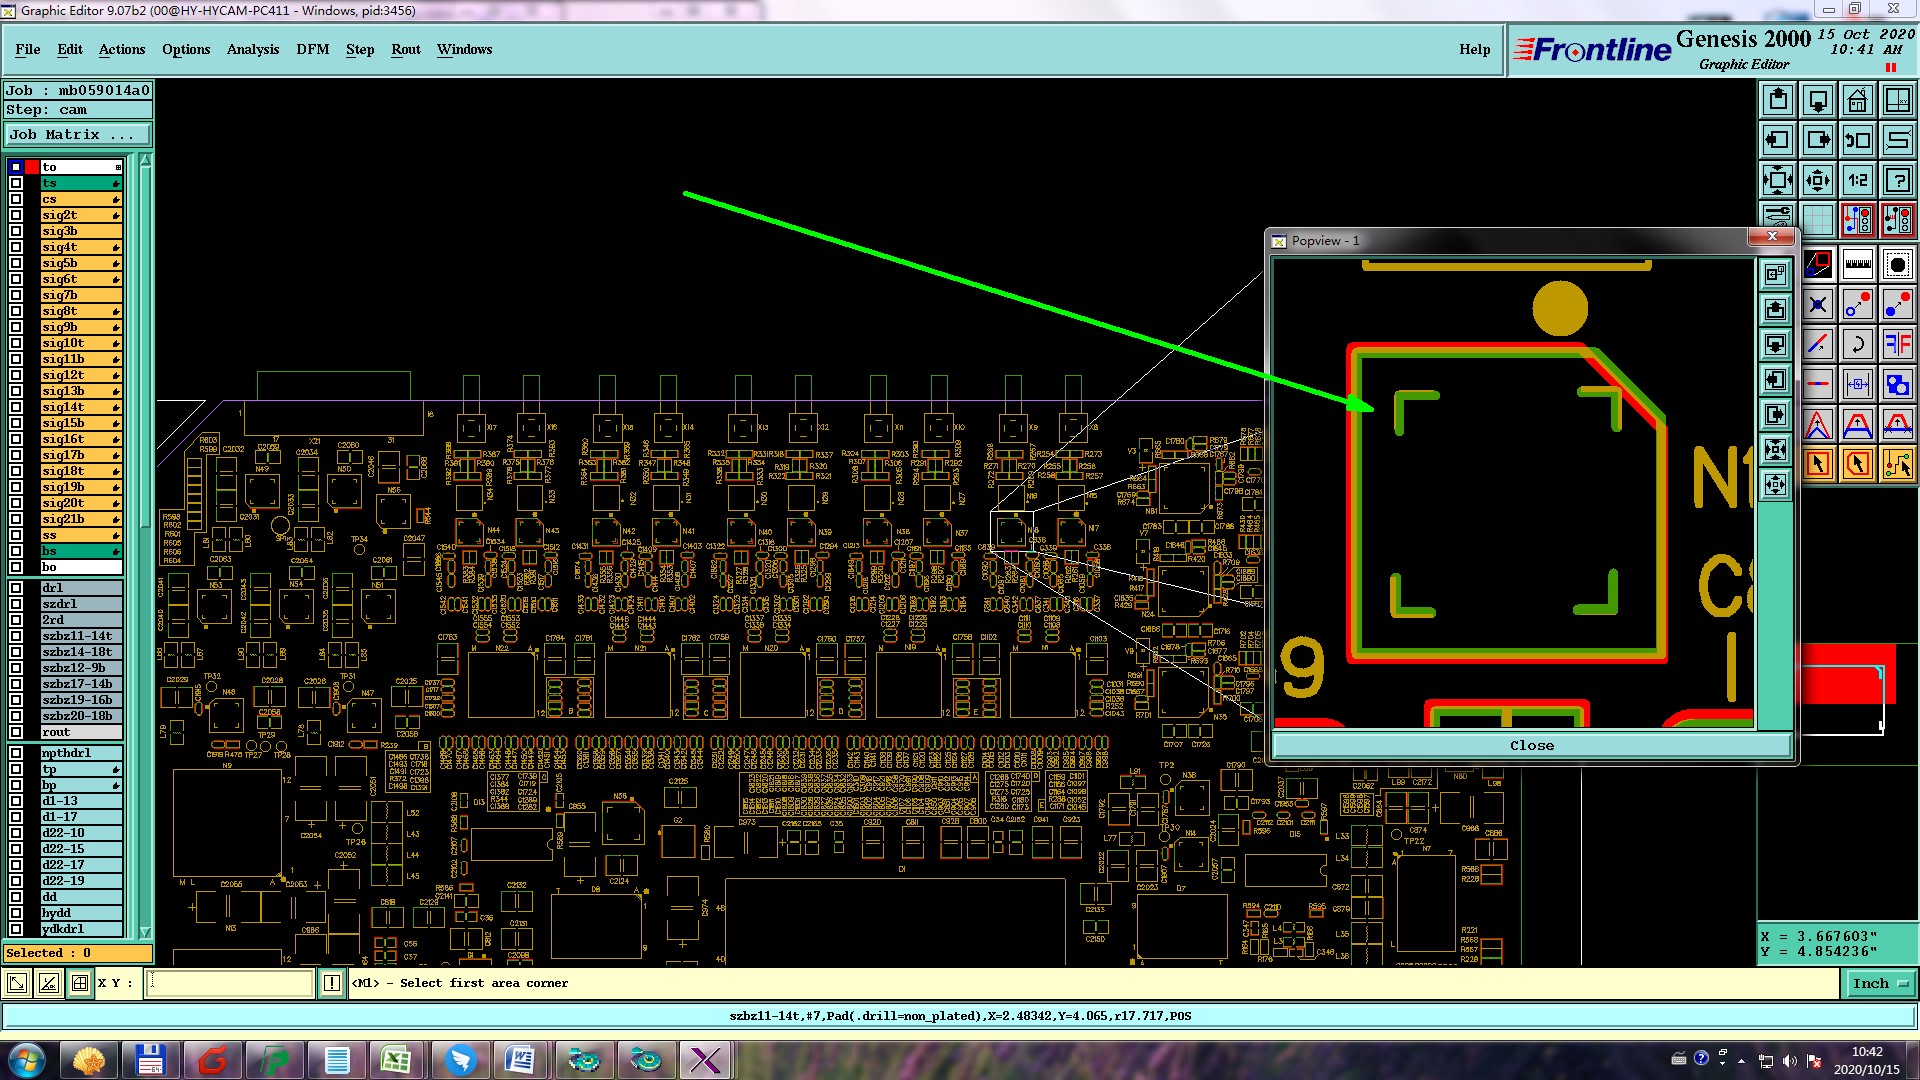Screen dimensions: 1920x1080
Task: Click the Job Matrix button
Action: point(77,135)
